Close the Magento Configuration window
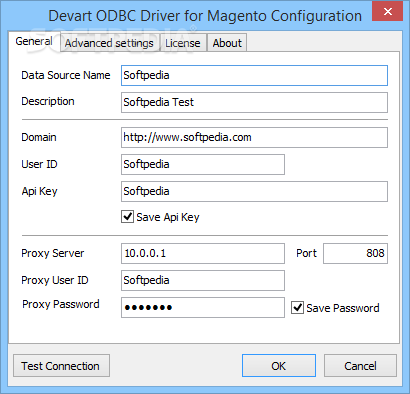Viewport: 410px width, 394px height. pos(387,12)
